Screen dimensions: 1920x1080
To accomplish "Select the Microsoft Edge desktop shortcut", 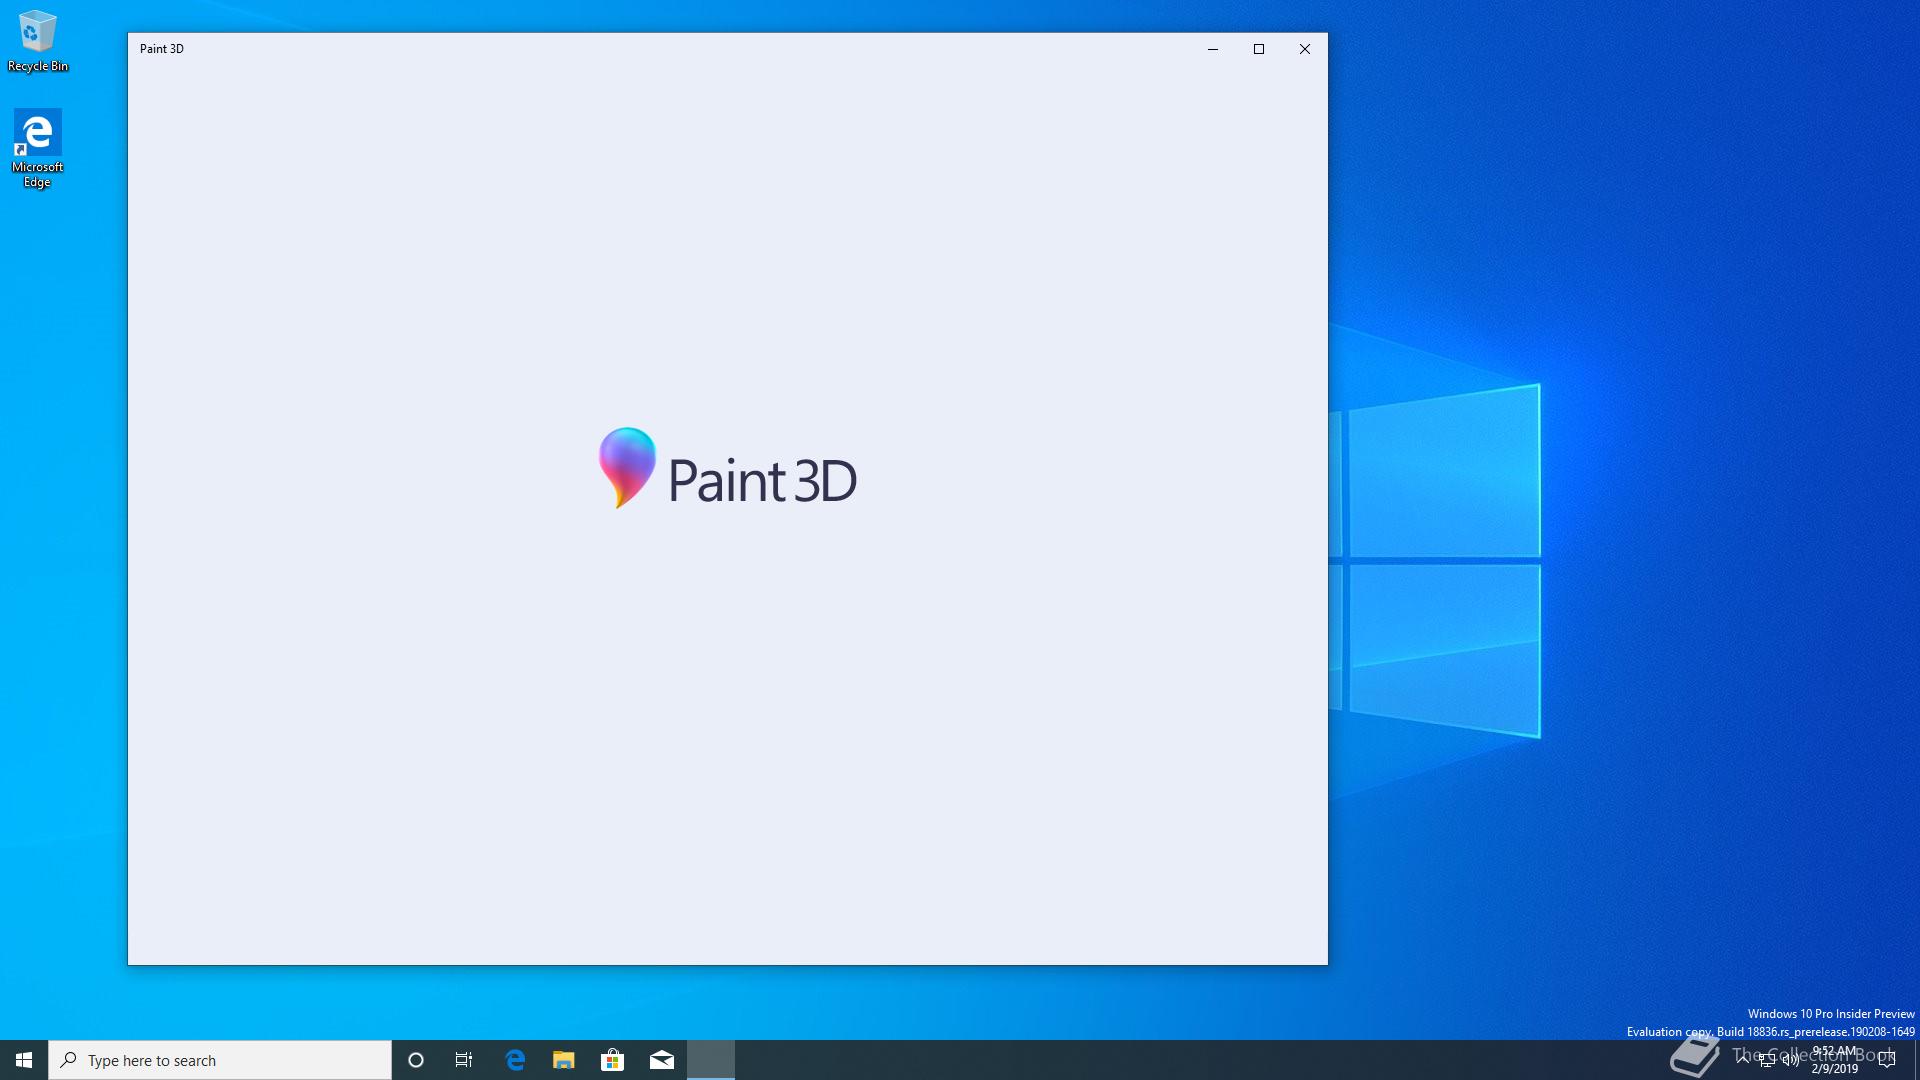I will [37, 148].
